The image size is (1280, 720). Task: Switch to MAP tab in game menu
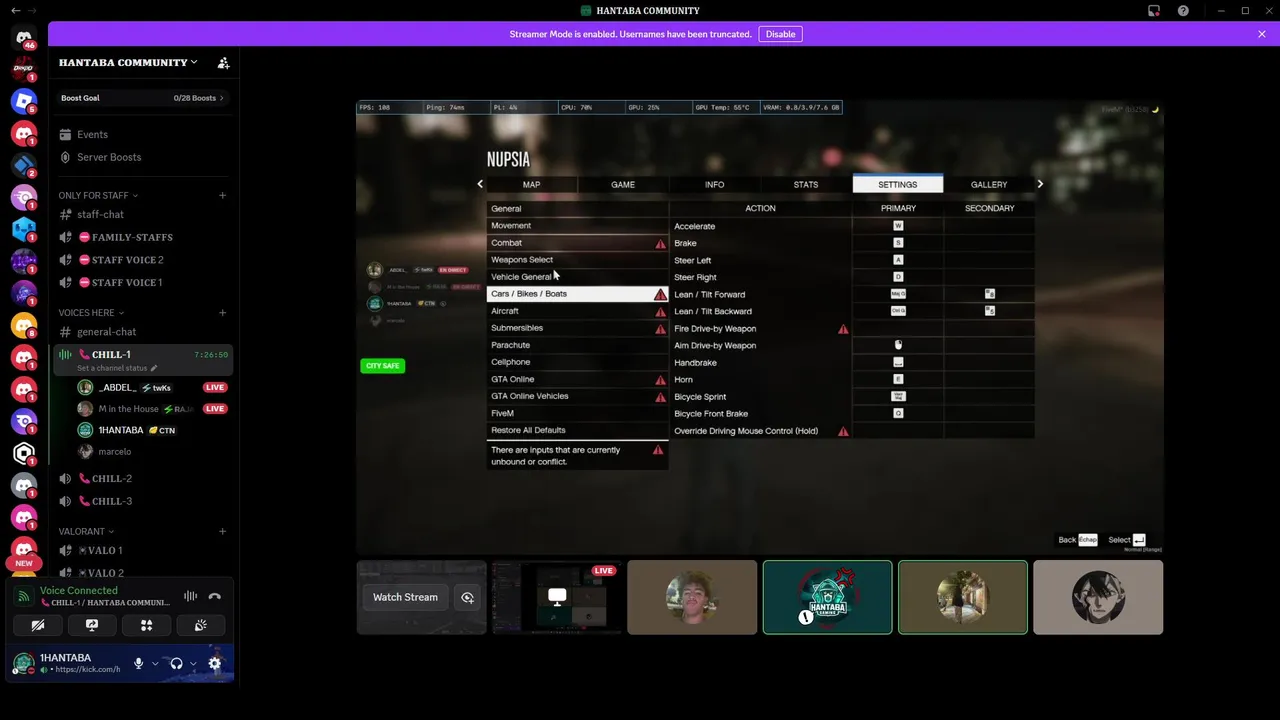point(531,184)
